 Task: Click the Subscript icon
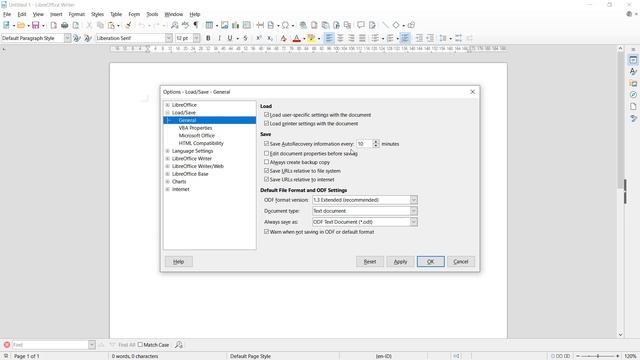click(270, 38)
